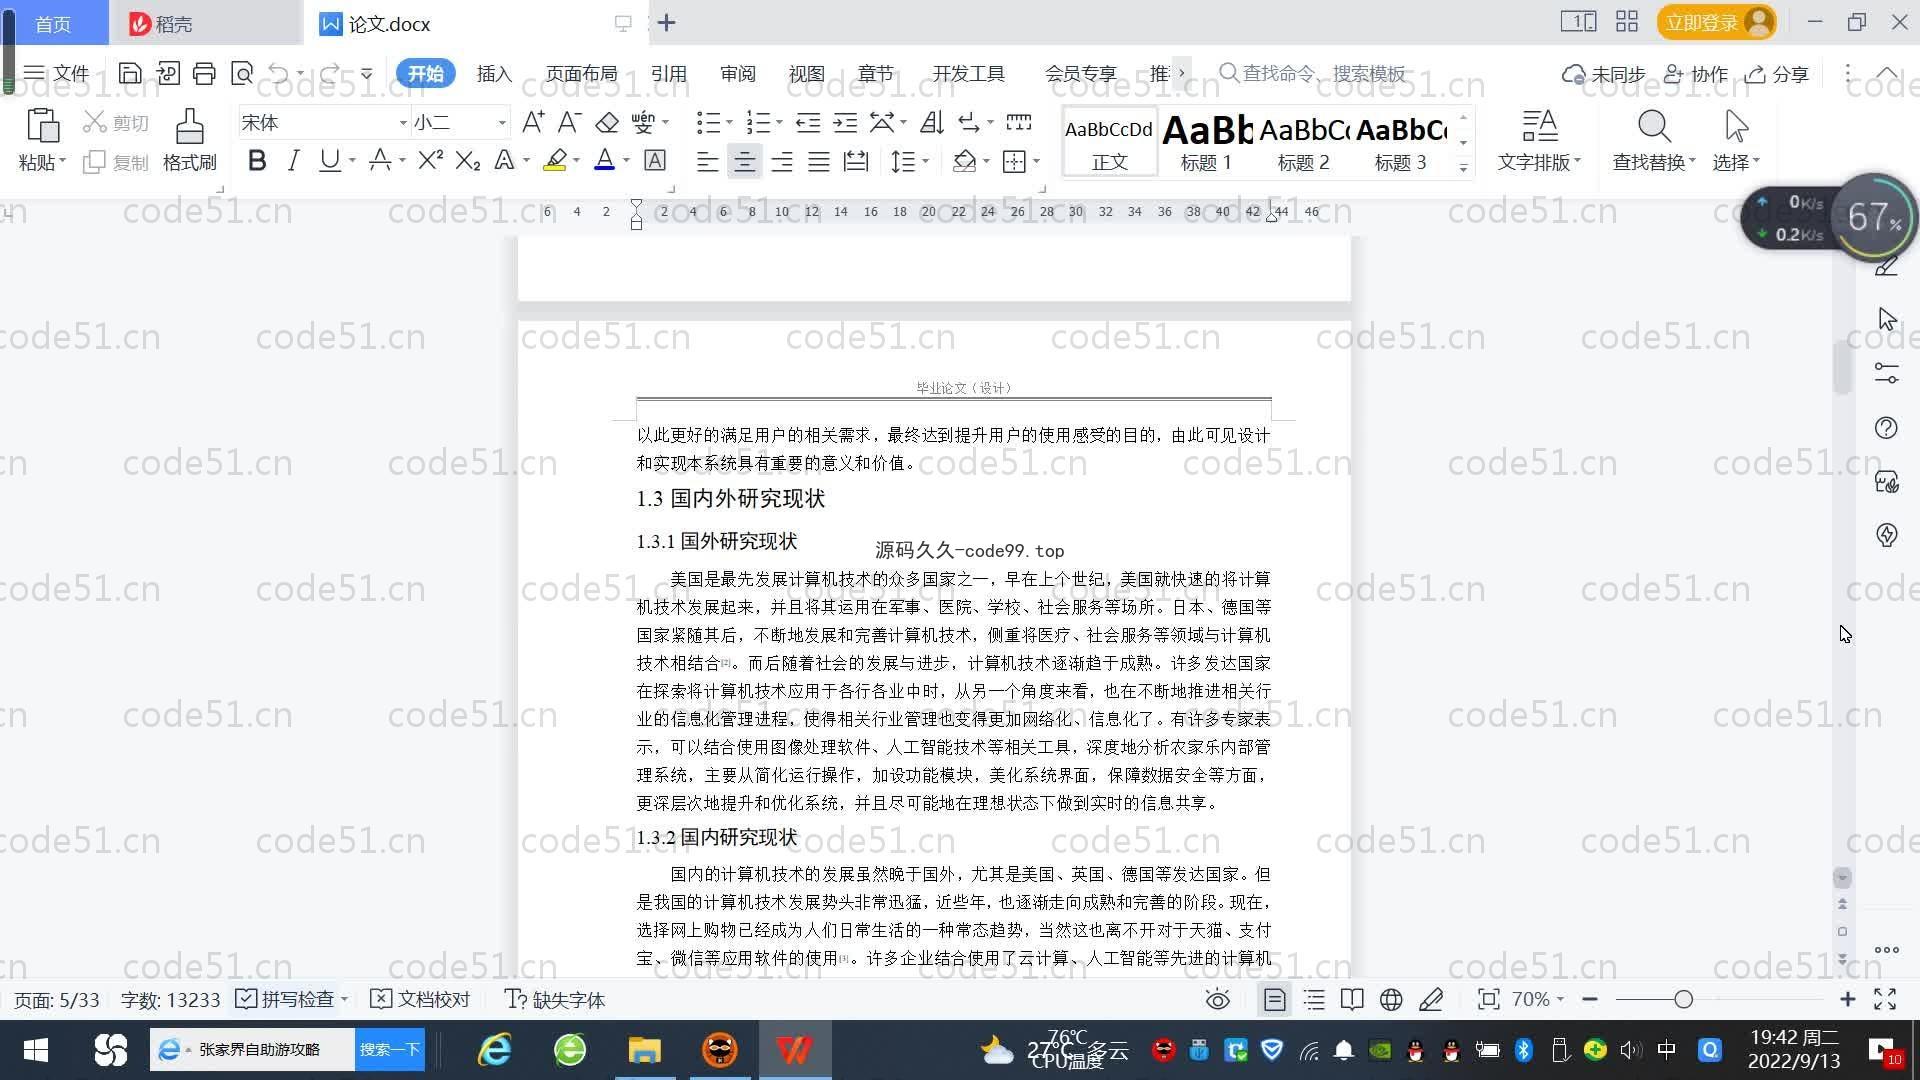1920x1080 pixels.
Task: Click 立即登录 login button
Action: click(1716, 22)
